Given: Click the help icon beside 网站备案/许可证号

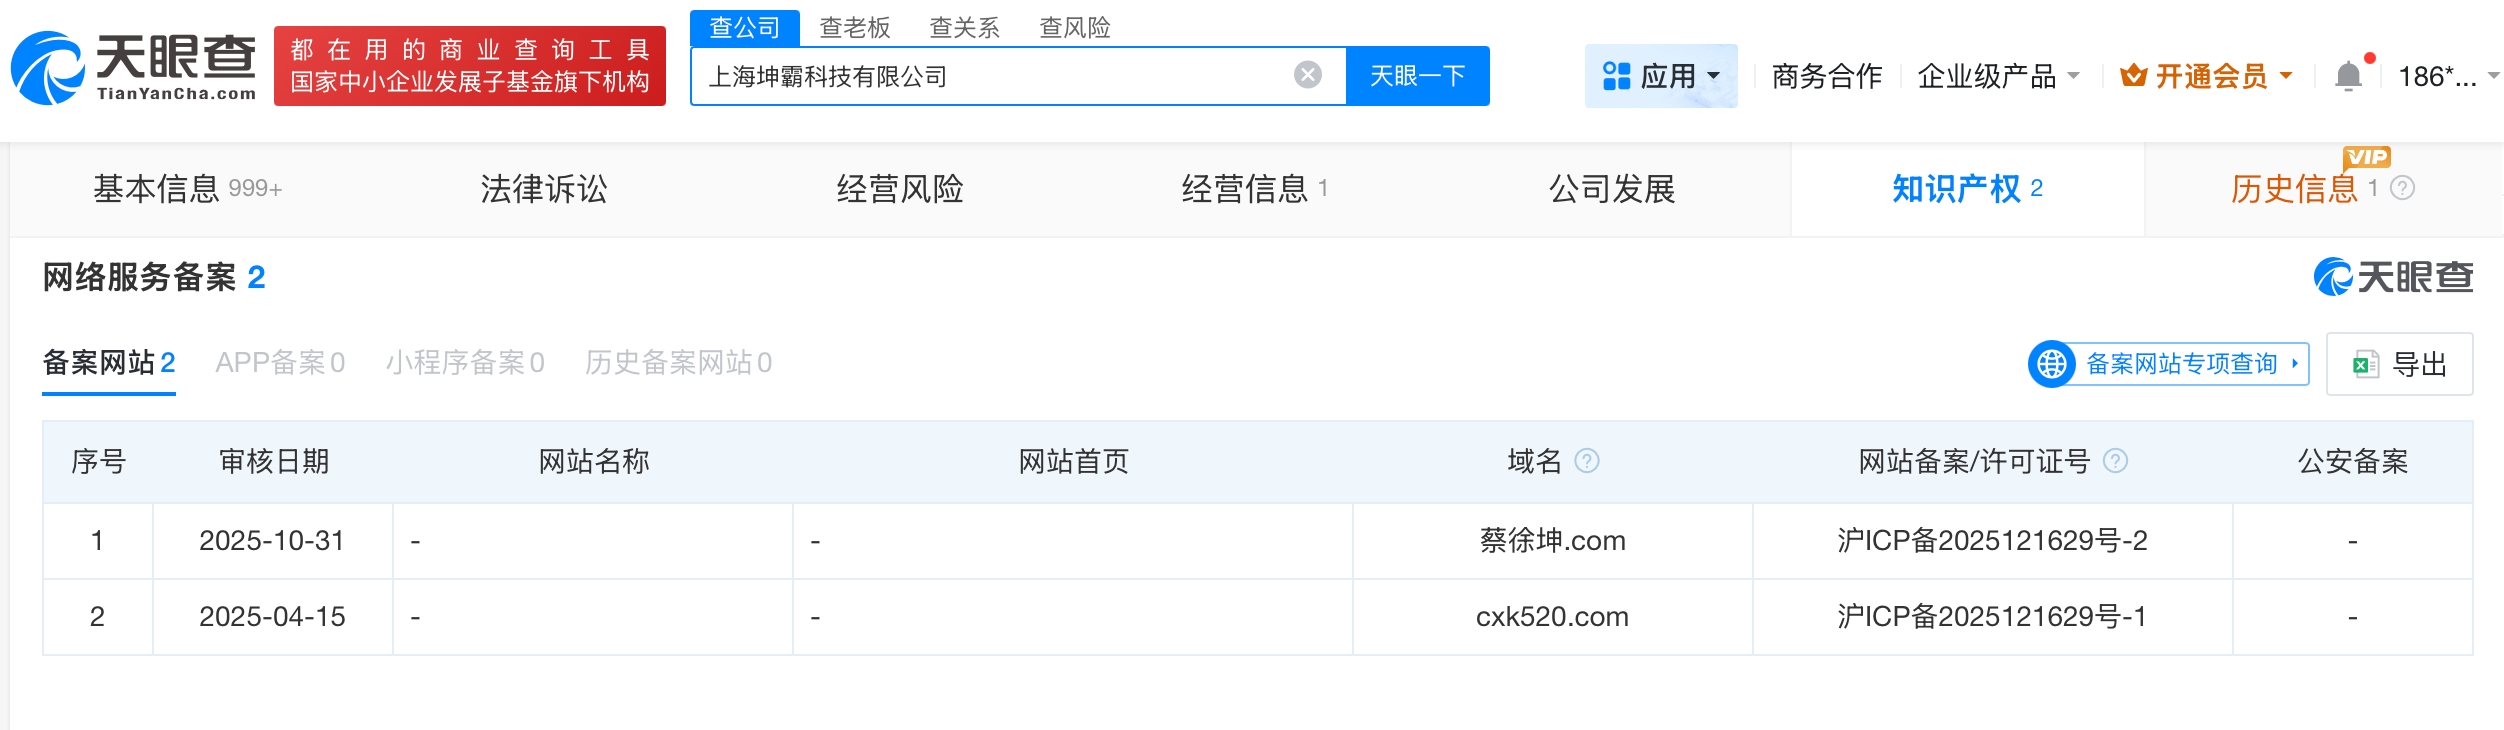Looking at the screenshot, I should point(2115,461).
